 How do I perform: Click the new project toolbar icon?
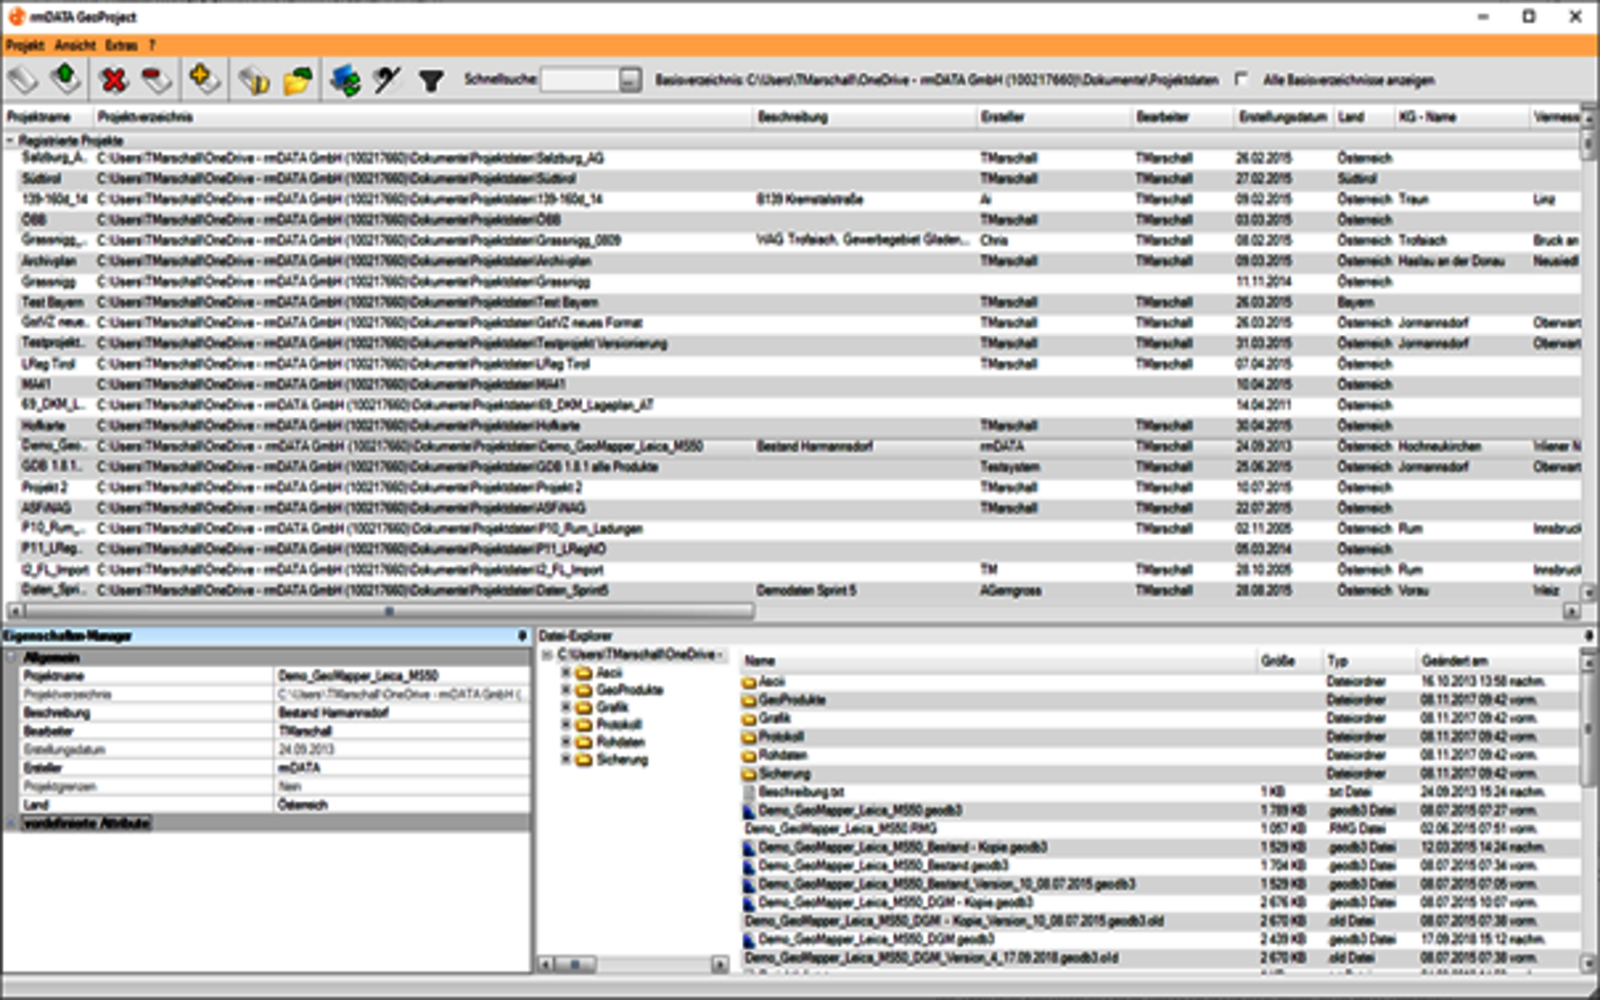(x=23, y=79)
